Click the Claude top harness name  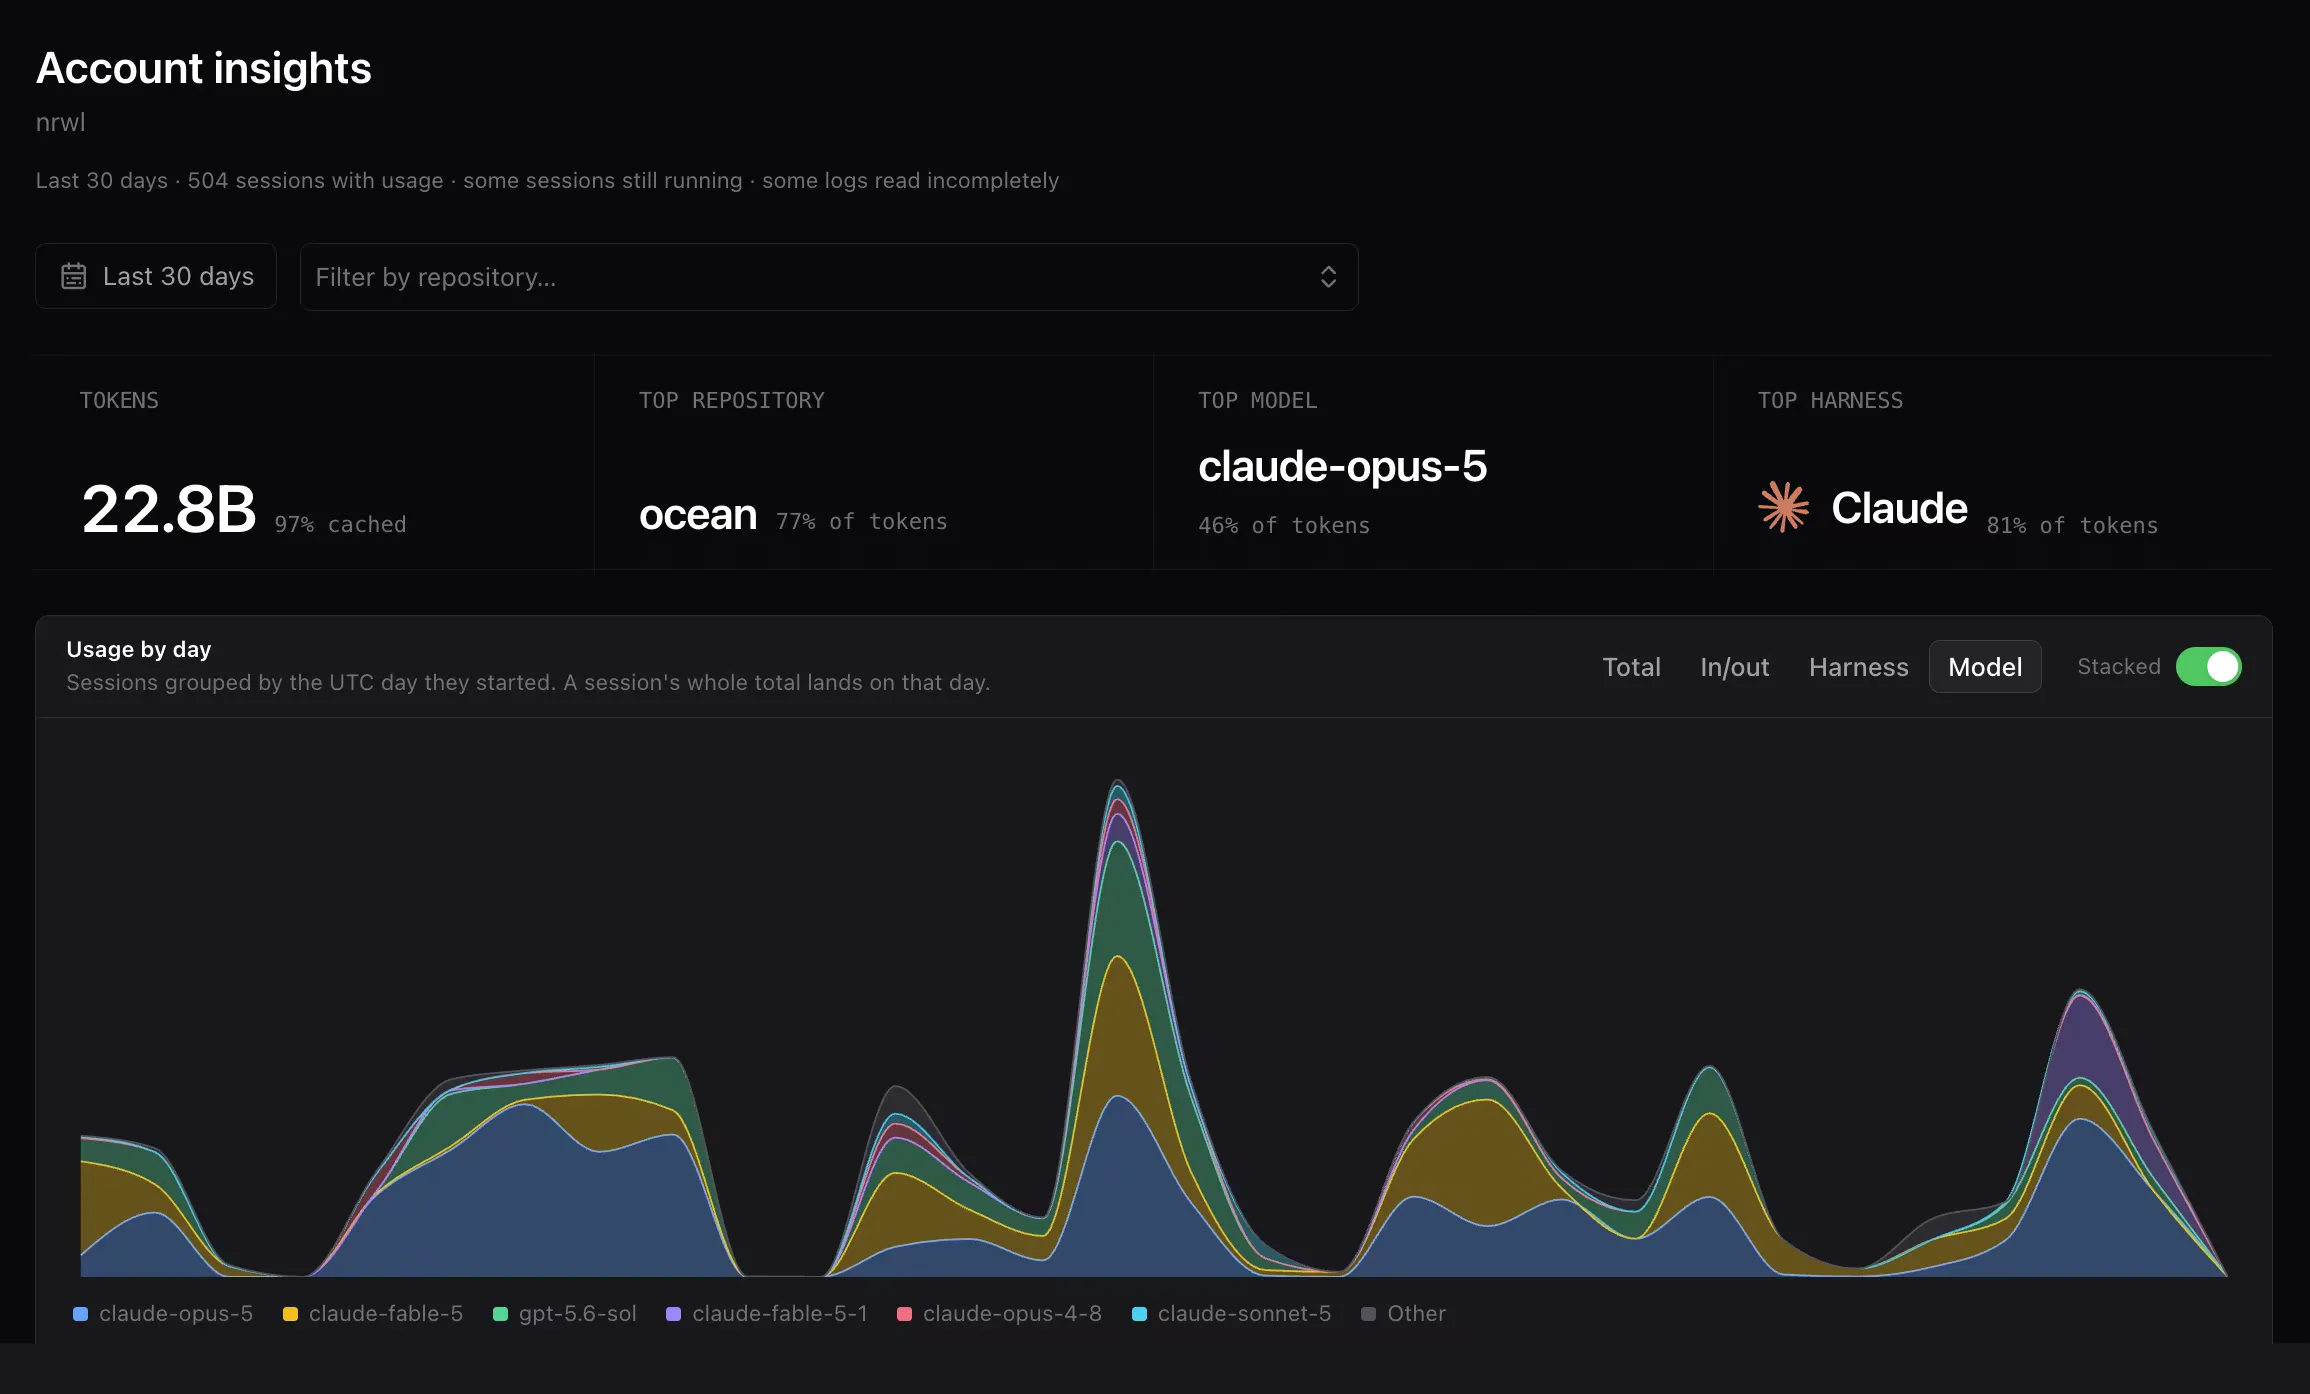1899,508
